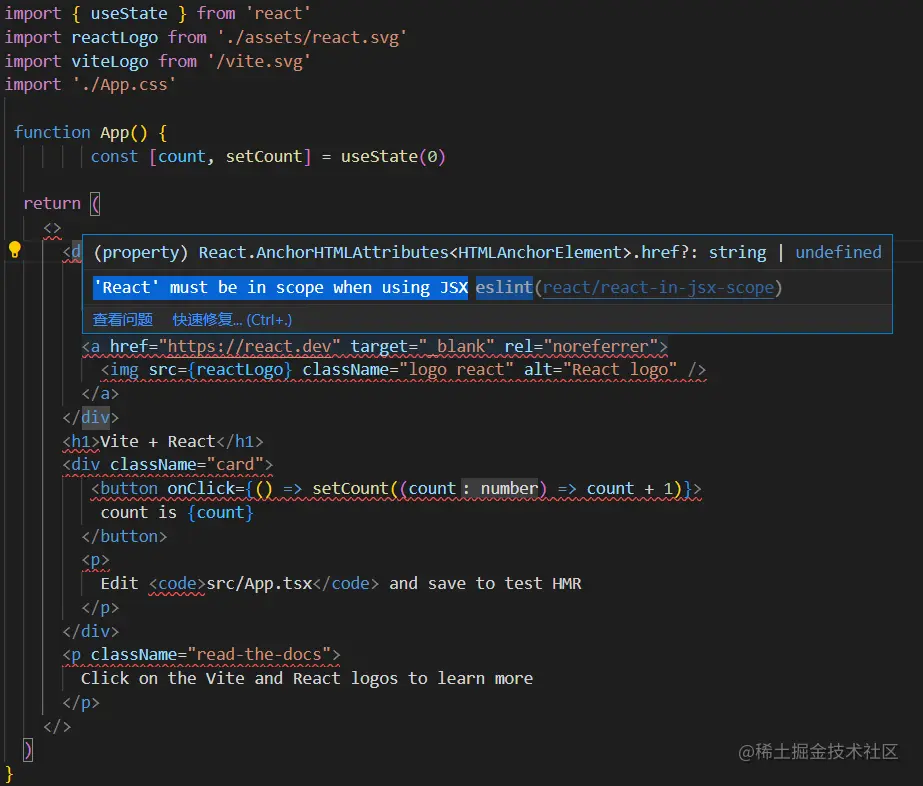Click useState(0) call
923x786 pixels.
click(x=393, y=157)
